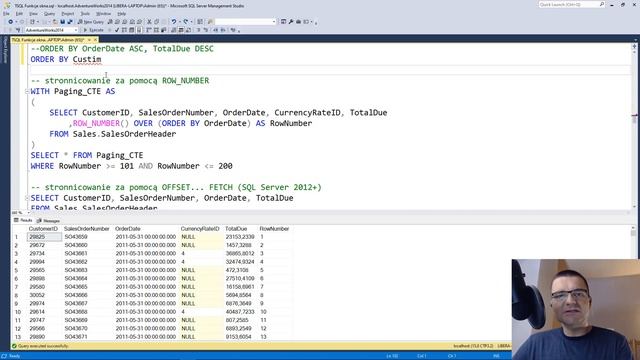Switch to the Messages tab
This screenshot has width=640, height=360.
tap(49, 220)
